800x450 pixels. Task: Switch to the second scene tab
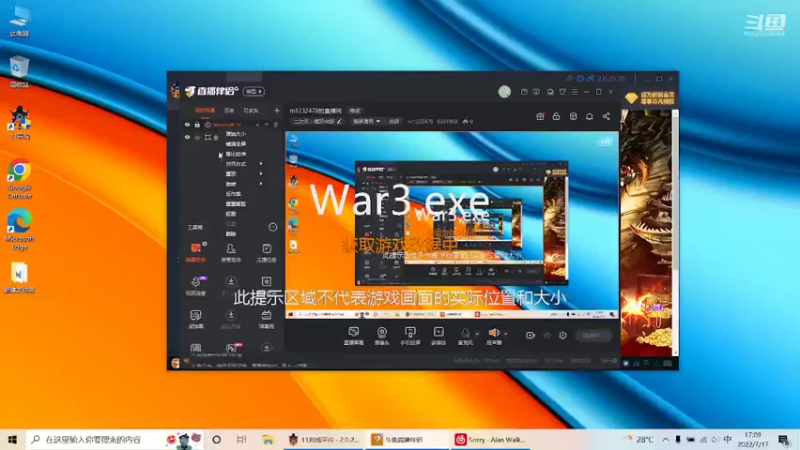229,110
